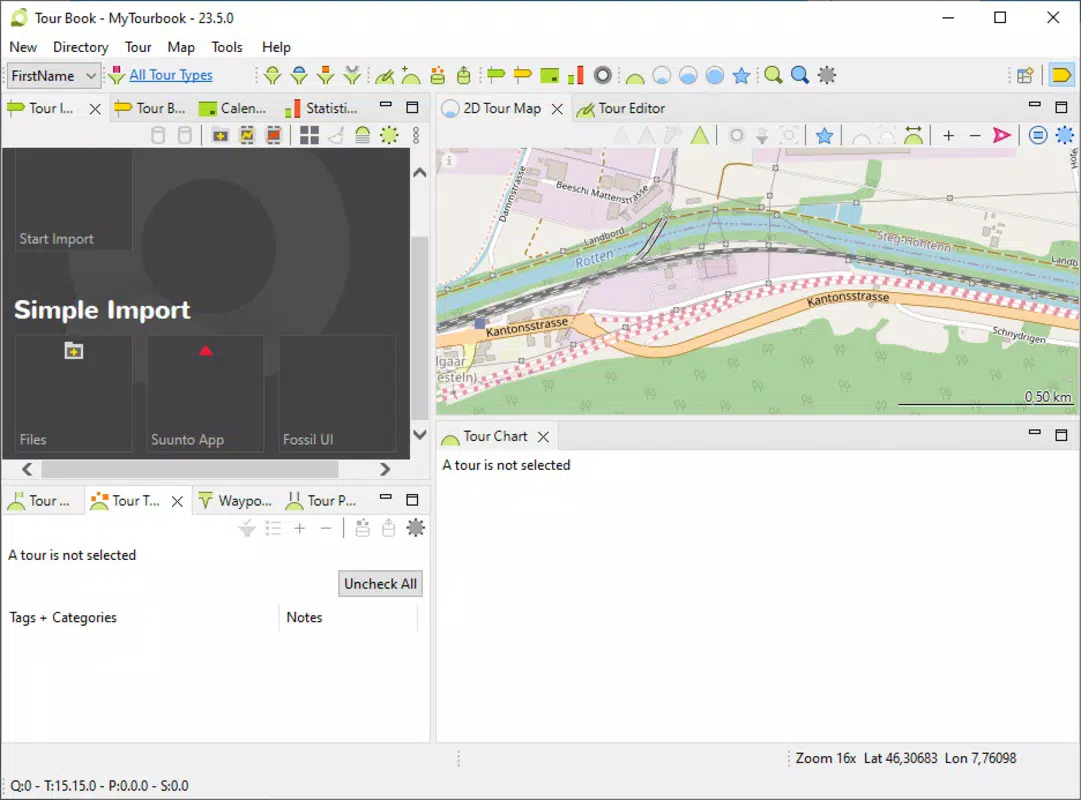The width and height of the screenshot is (1081, 800).
Task: Click the map bookmark star icon in 2D Tour Map toolbar
Action: pos(824,135)
